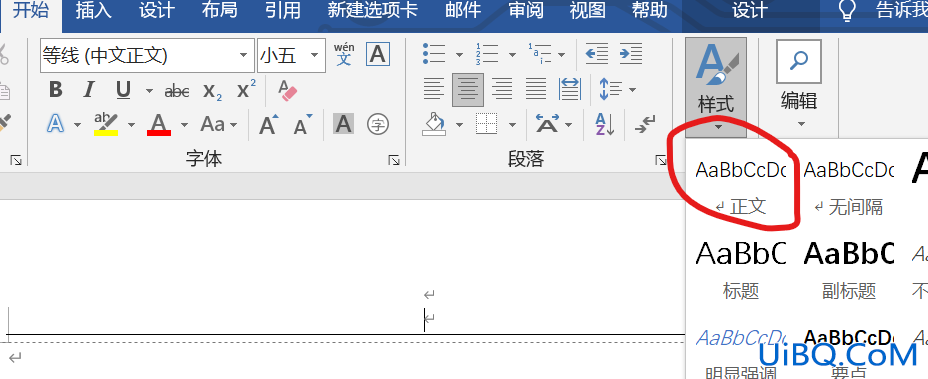
Task: Apply paragraph shading paint bucket
Action: (x=434, y=124)
